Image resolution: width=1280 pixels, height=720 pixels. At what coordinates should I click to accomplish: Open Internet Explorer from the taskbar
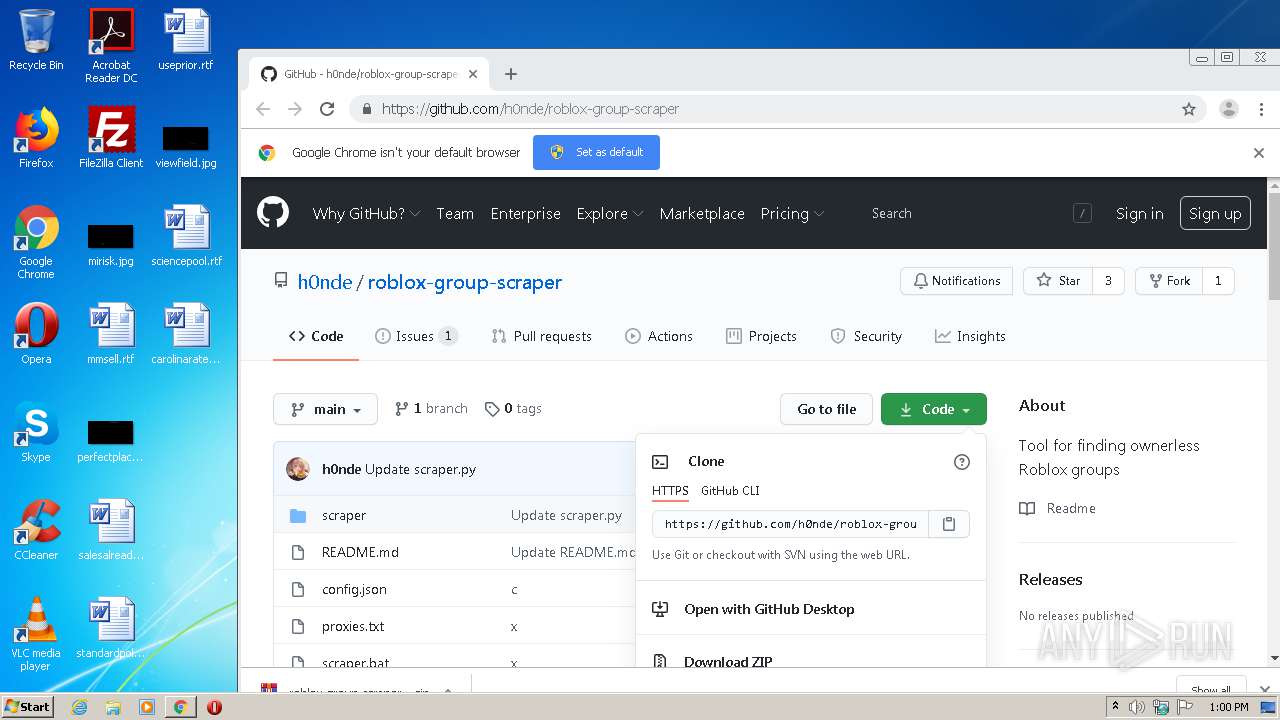tap(79, 707)
